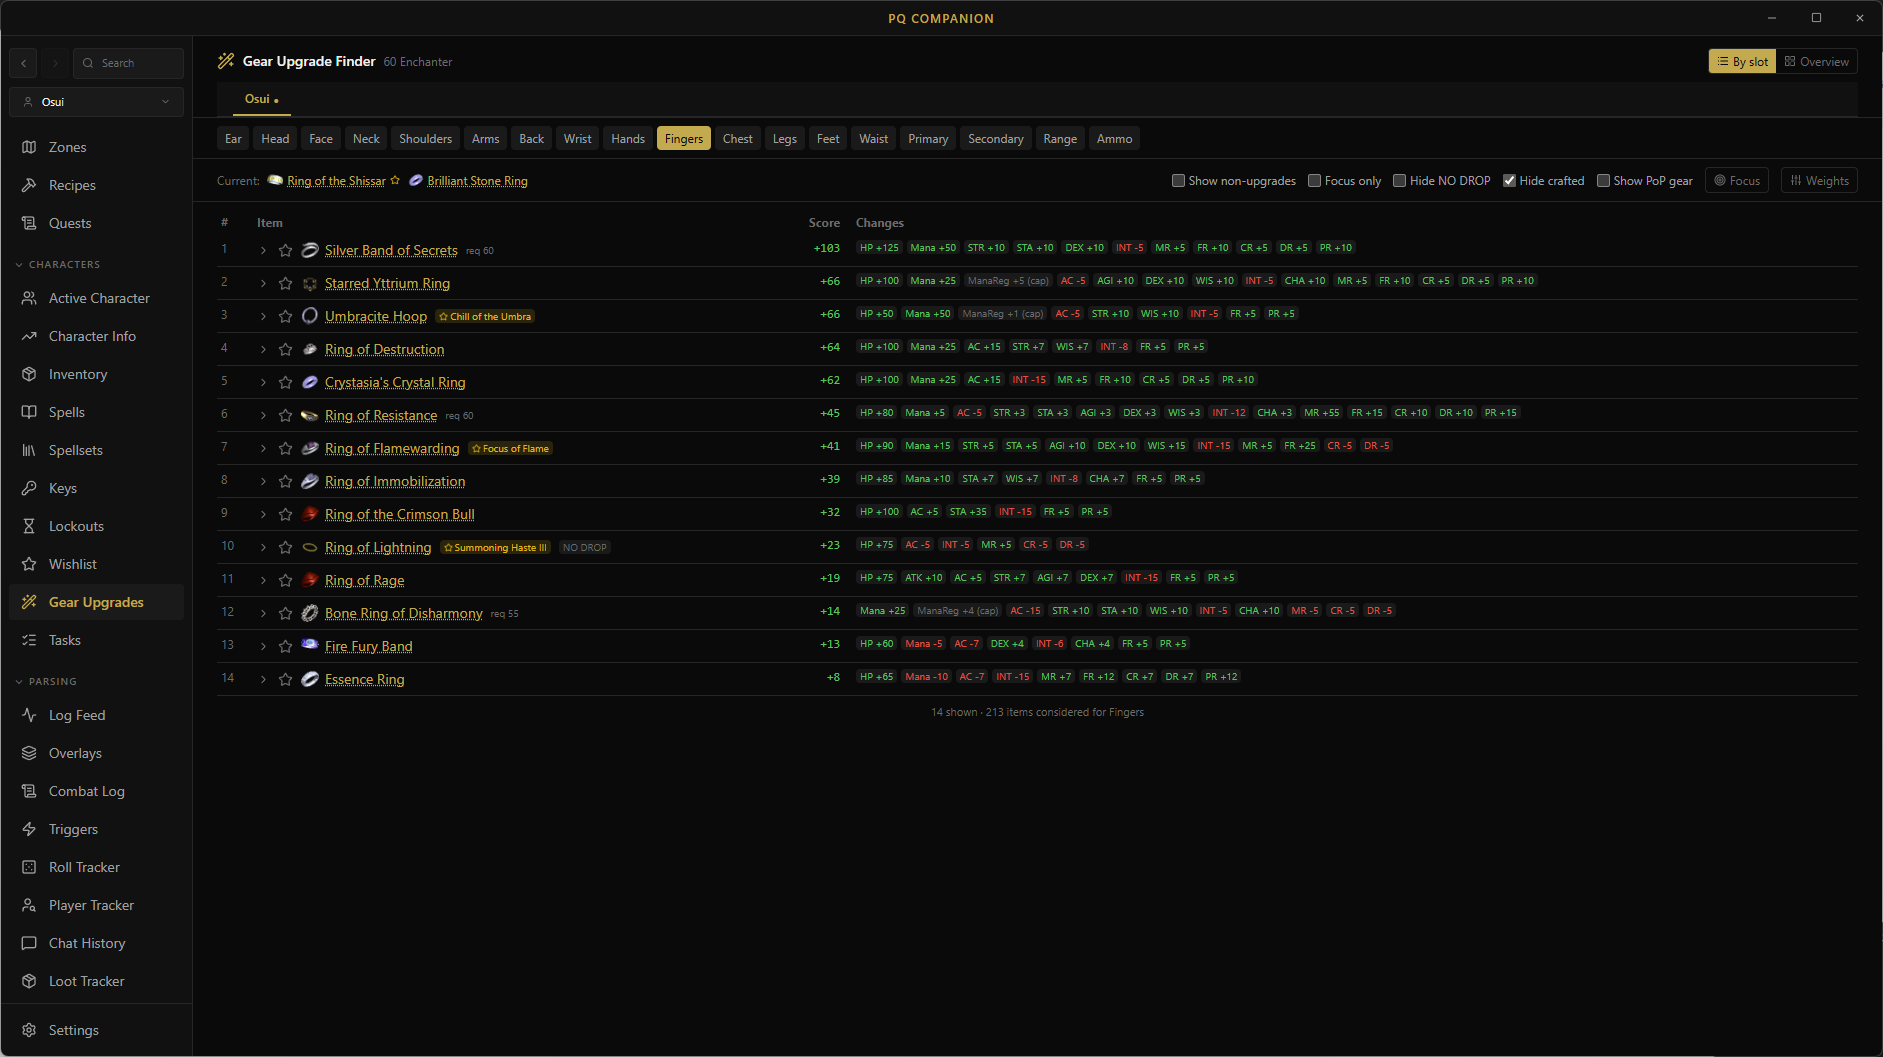The image size is (1883, 1057).
Task: Select the Chest slot tab
Action: pyautogui.click(x=738, y=139)
